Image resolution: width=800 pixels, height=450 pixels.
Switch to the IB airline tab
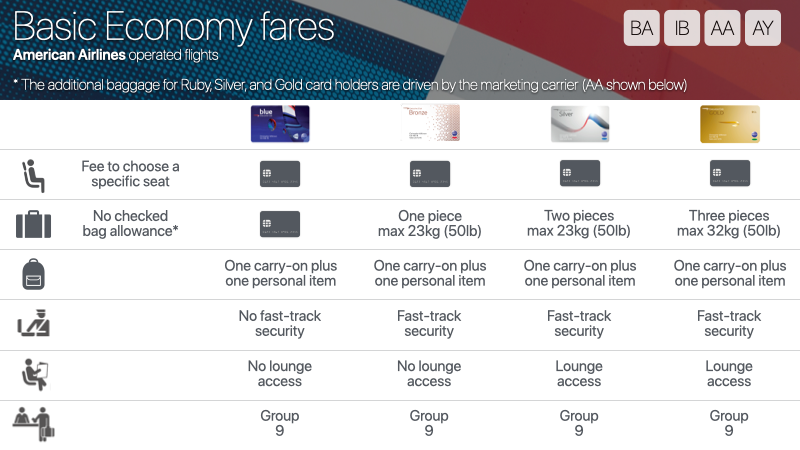coord(682,28)
